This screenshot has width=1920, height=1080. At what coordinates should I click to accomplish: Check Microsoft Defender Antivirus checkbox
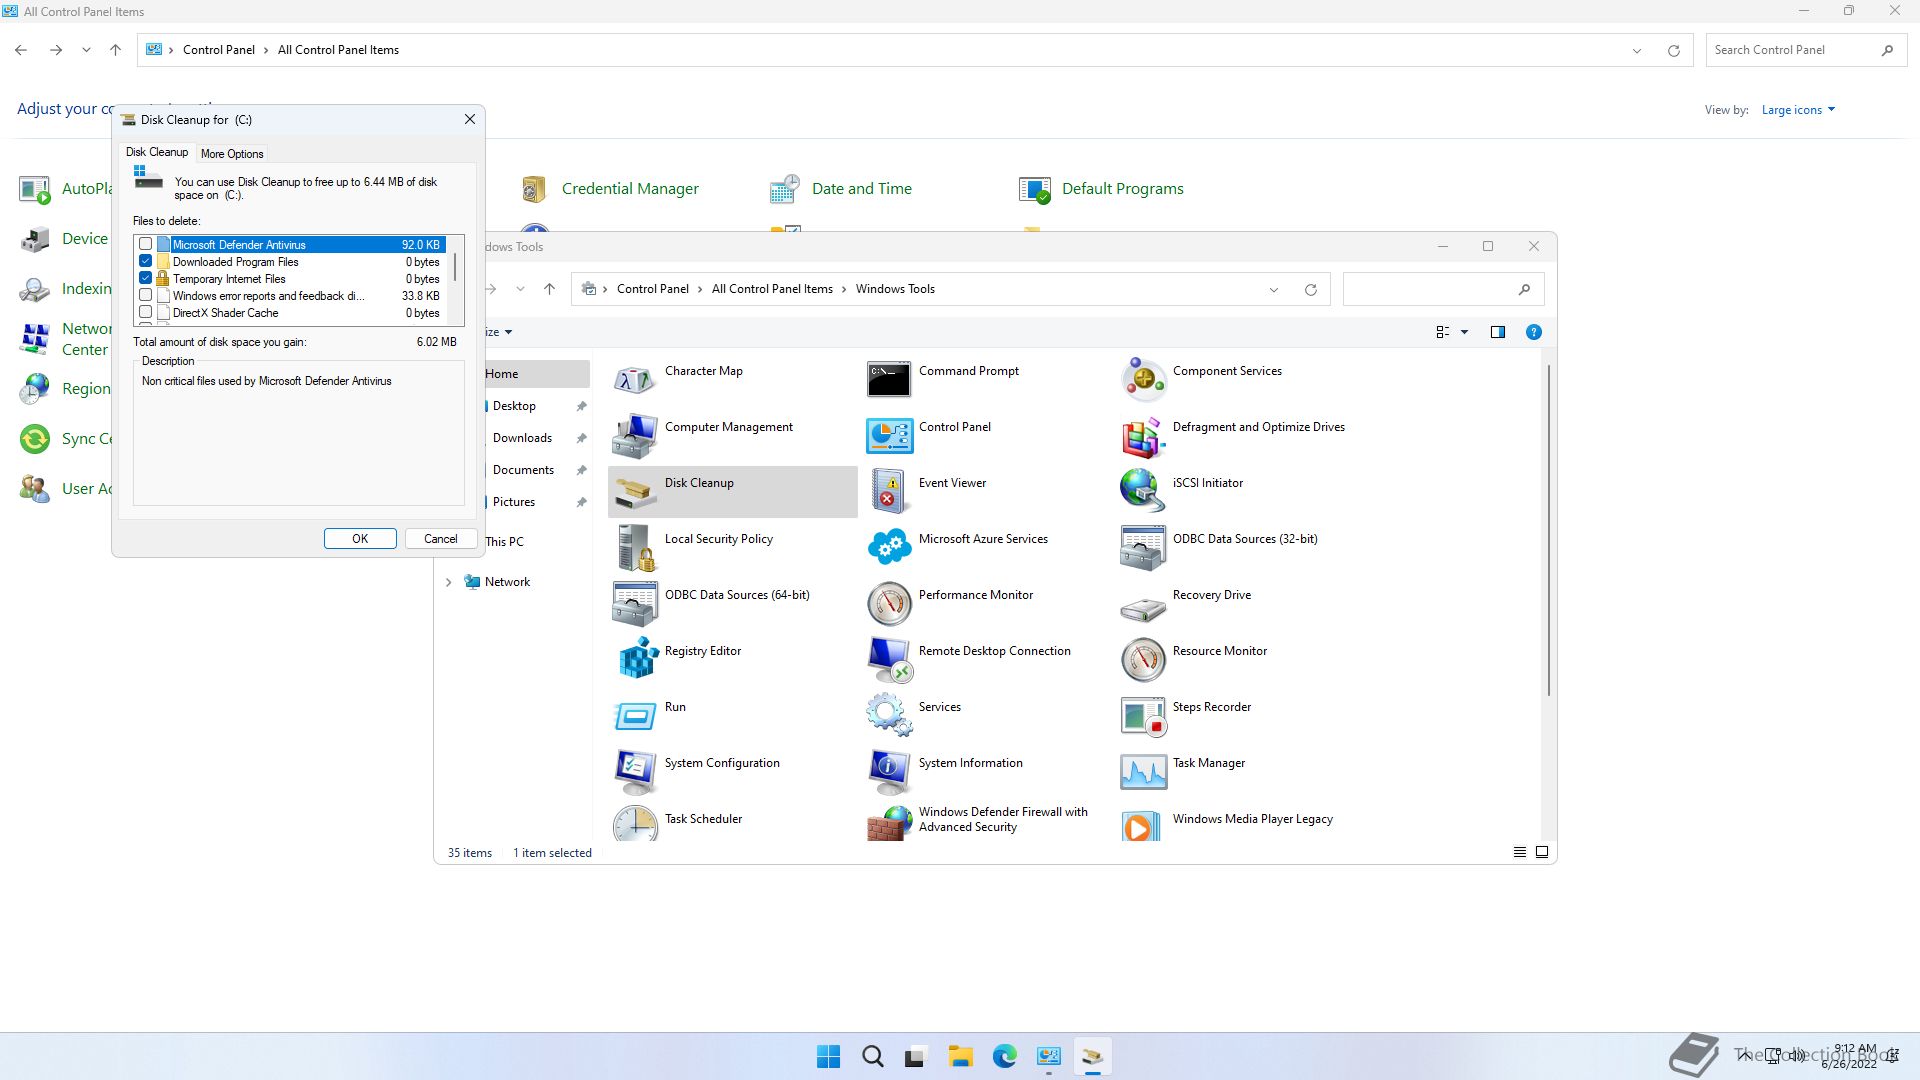146,244
